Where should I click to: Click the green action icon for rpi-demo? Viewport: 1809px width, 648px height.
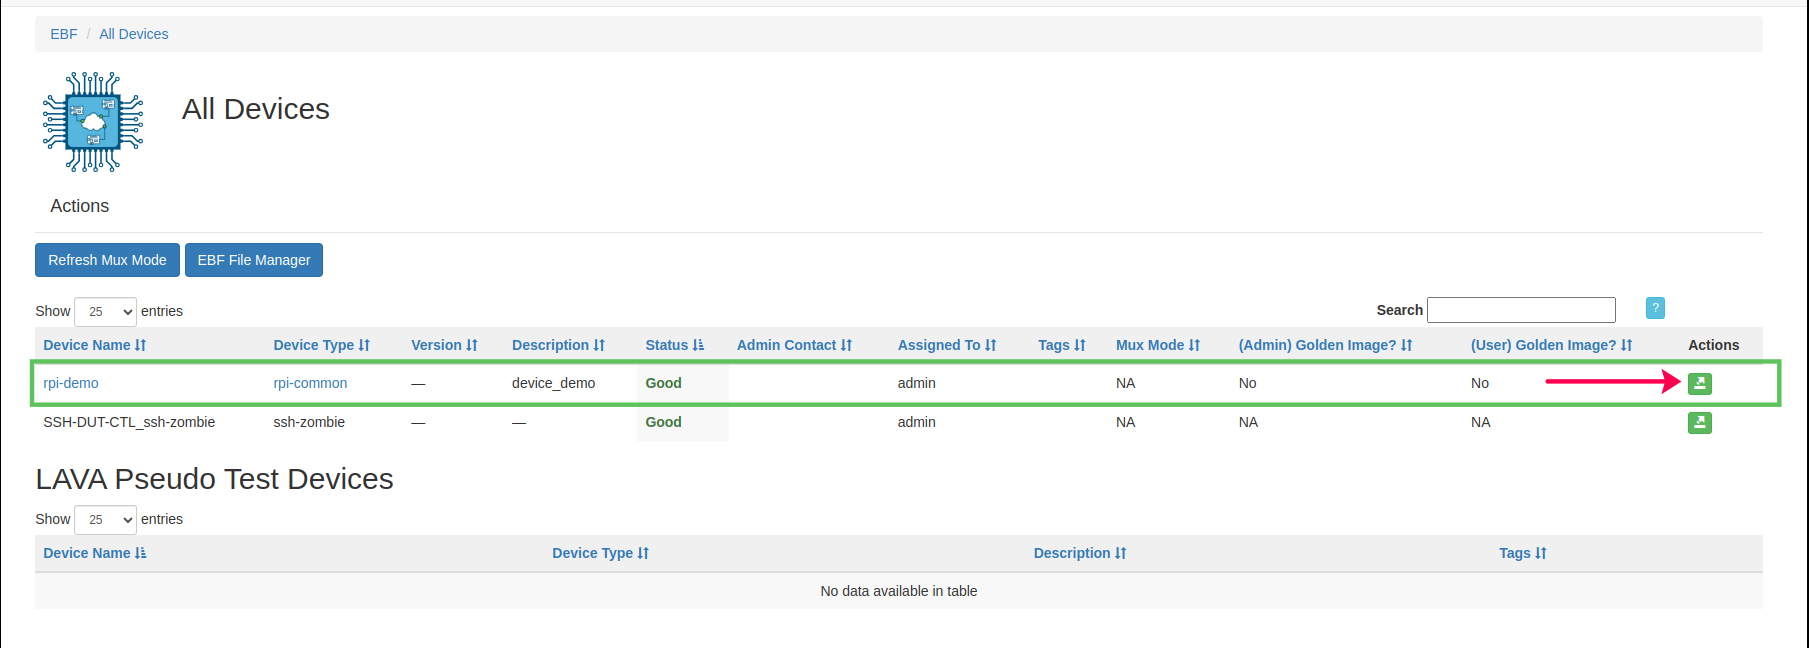tap(1699, 383)
